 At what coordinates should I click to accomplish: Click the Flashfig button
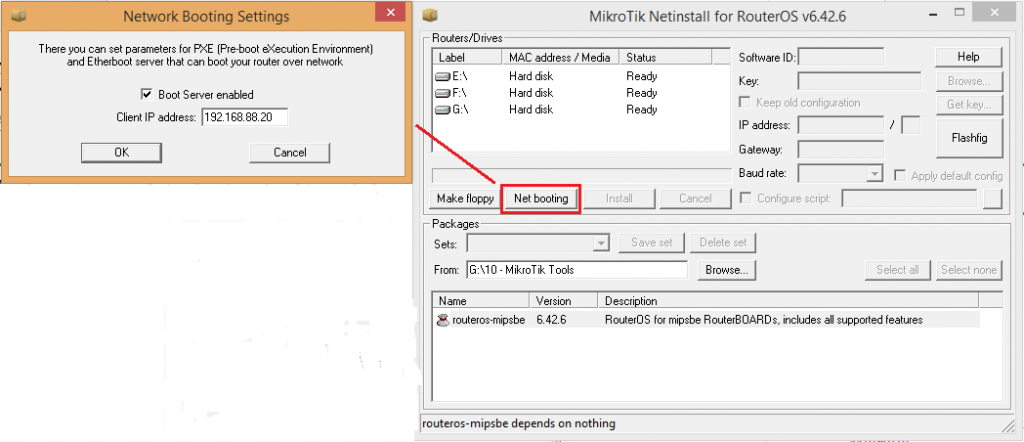pos(969,138)
